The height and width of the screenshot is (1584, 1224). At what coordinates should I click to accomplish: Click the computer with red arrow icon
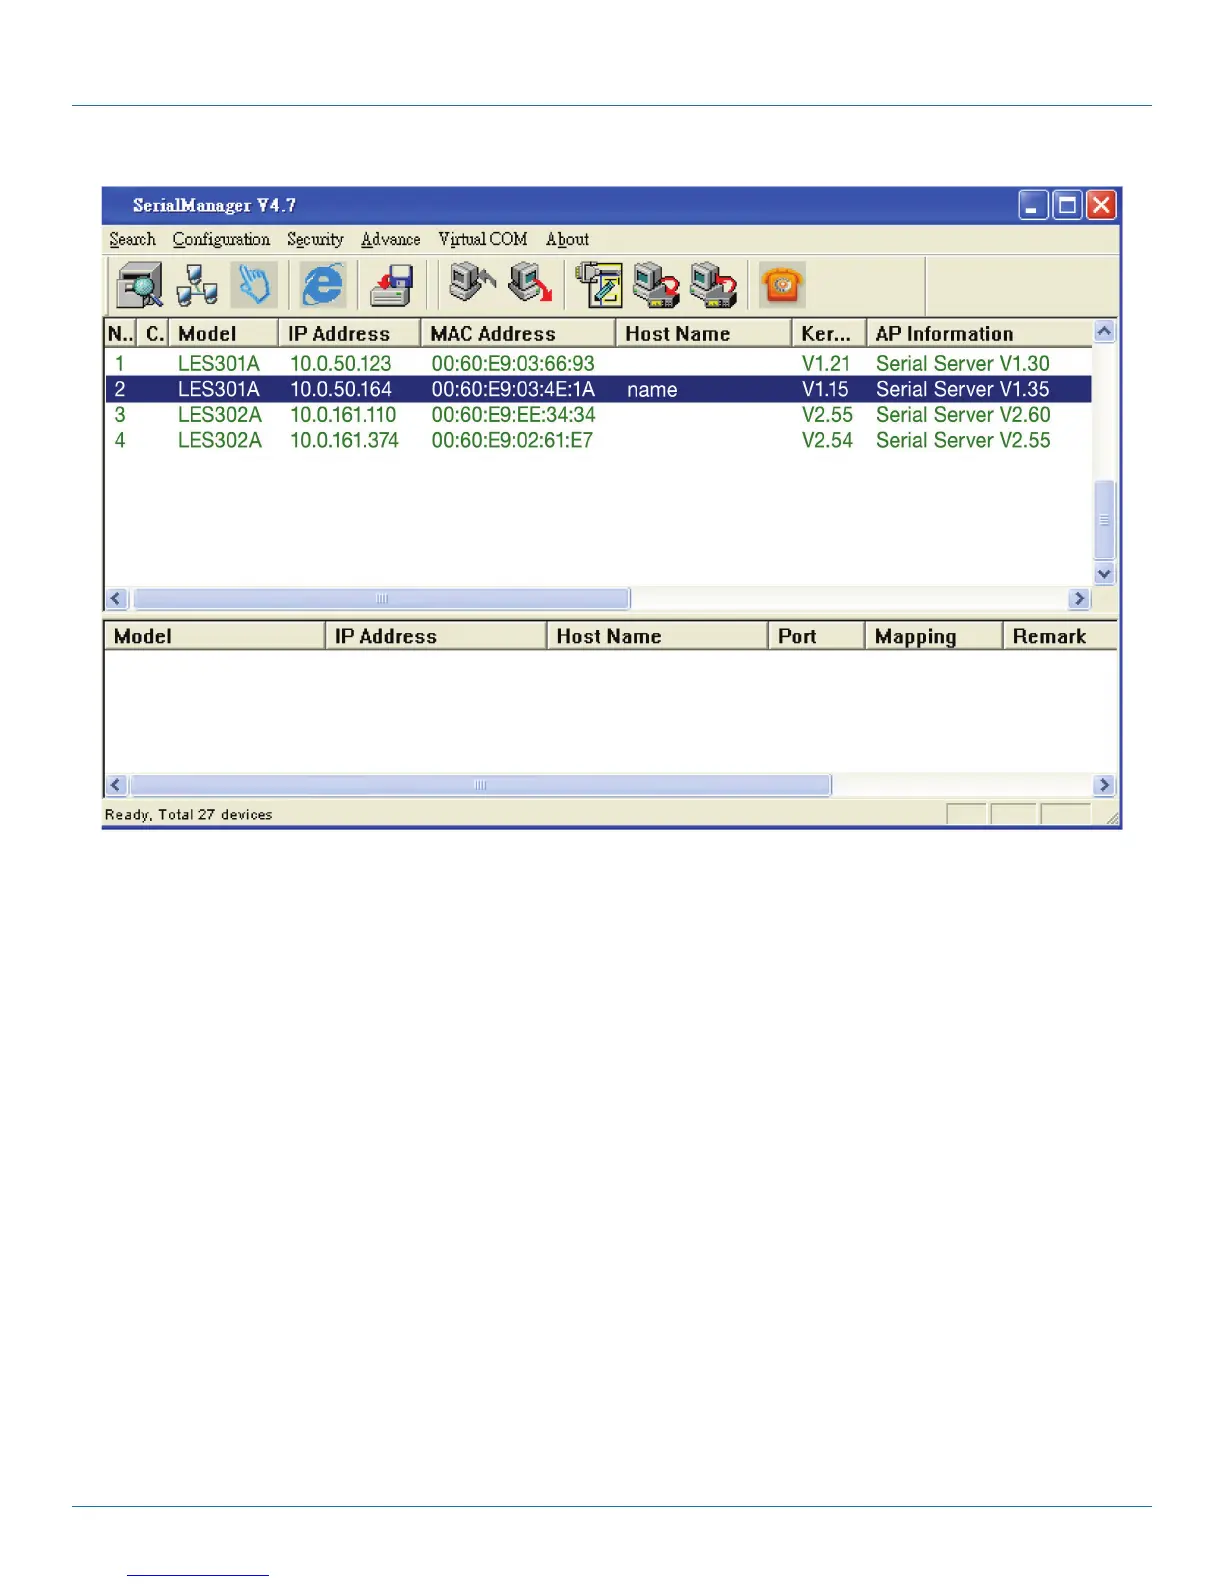530,284
